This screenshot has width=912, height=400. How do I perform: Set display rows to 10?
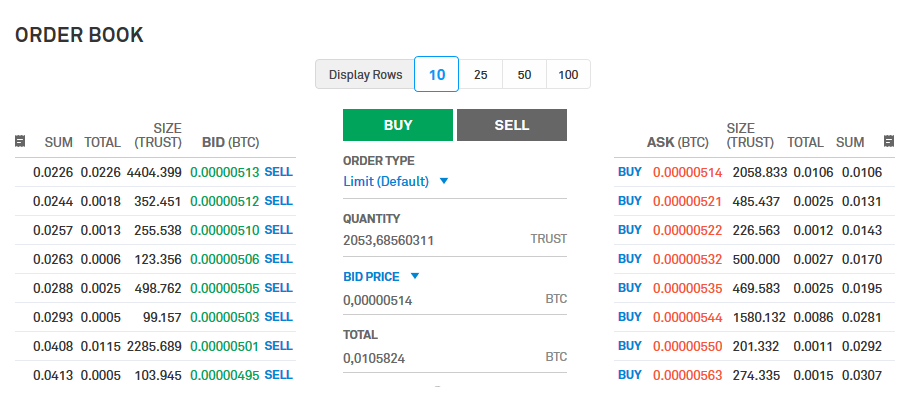pos(437,75)
